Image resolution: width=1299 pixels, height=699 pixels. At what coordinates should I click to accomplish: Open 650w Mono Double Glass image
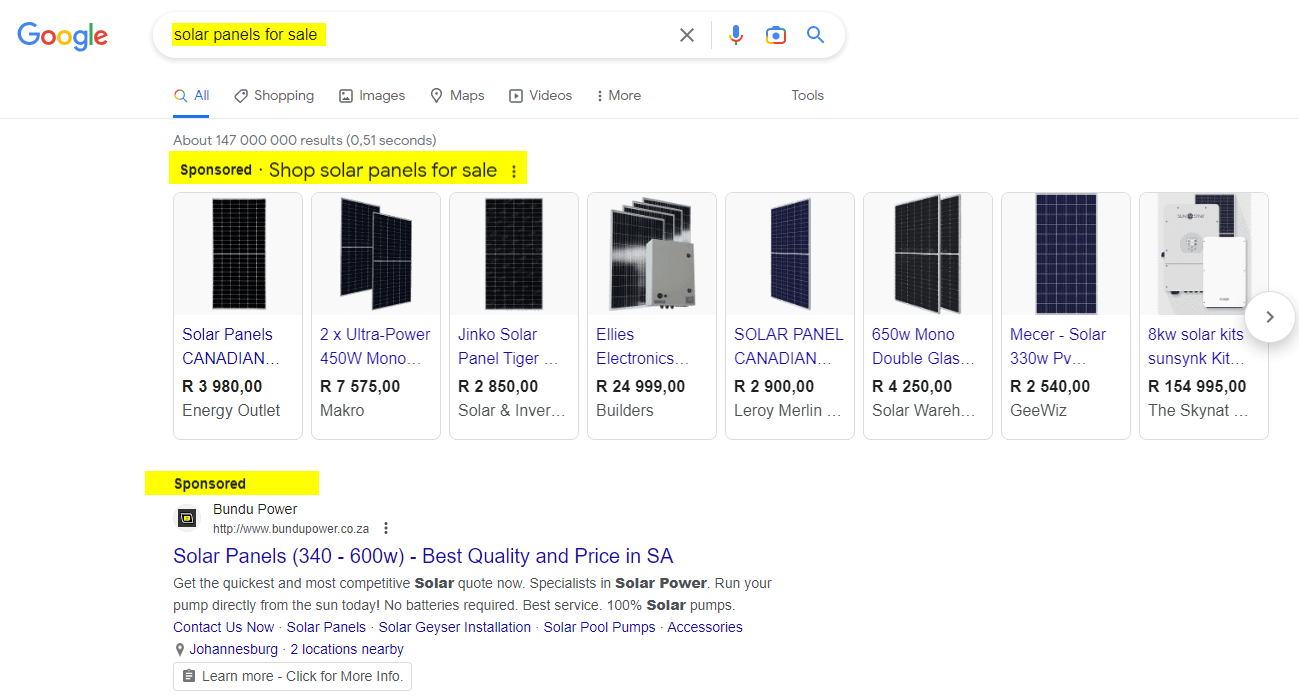(x=928, y=254)
